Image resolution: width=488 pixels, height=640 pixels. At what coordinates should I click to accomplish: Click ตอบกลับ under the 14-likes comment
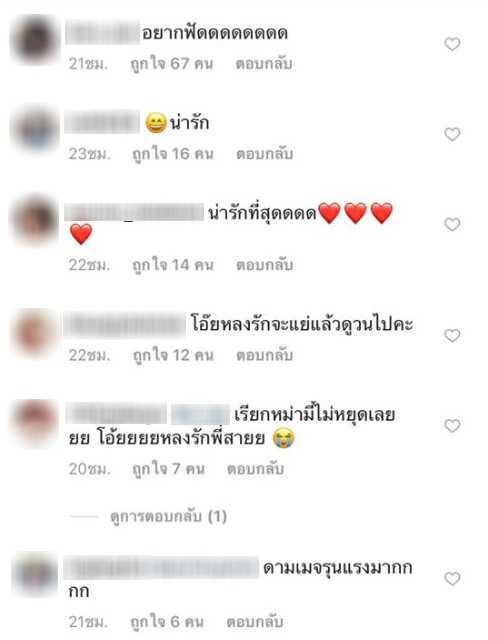[264, 265]
